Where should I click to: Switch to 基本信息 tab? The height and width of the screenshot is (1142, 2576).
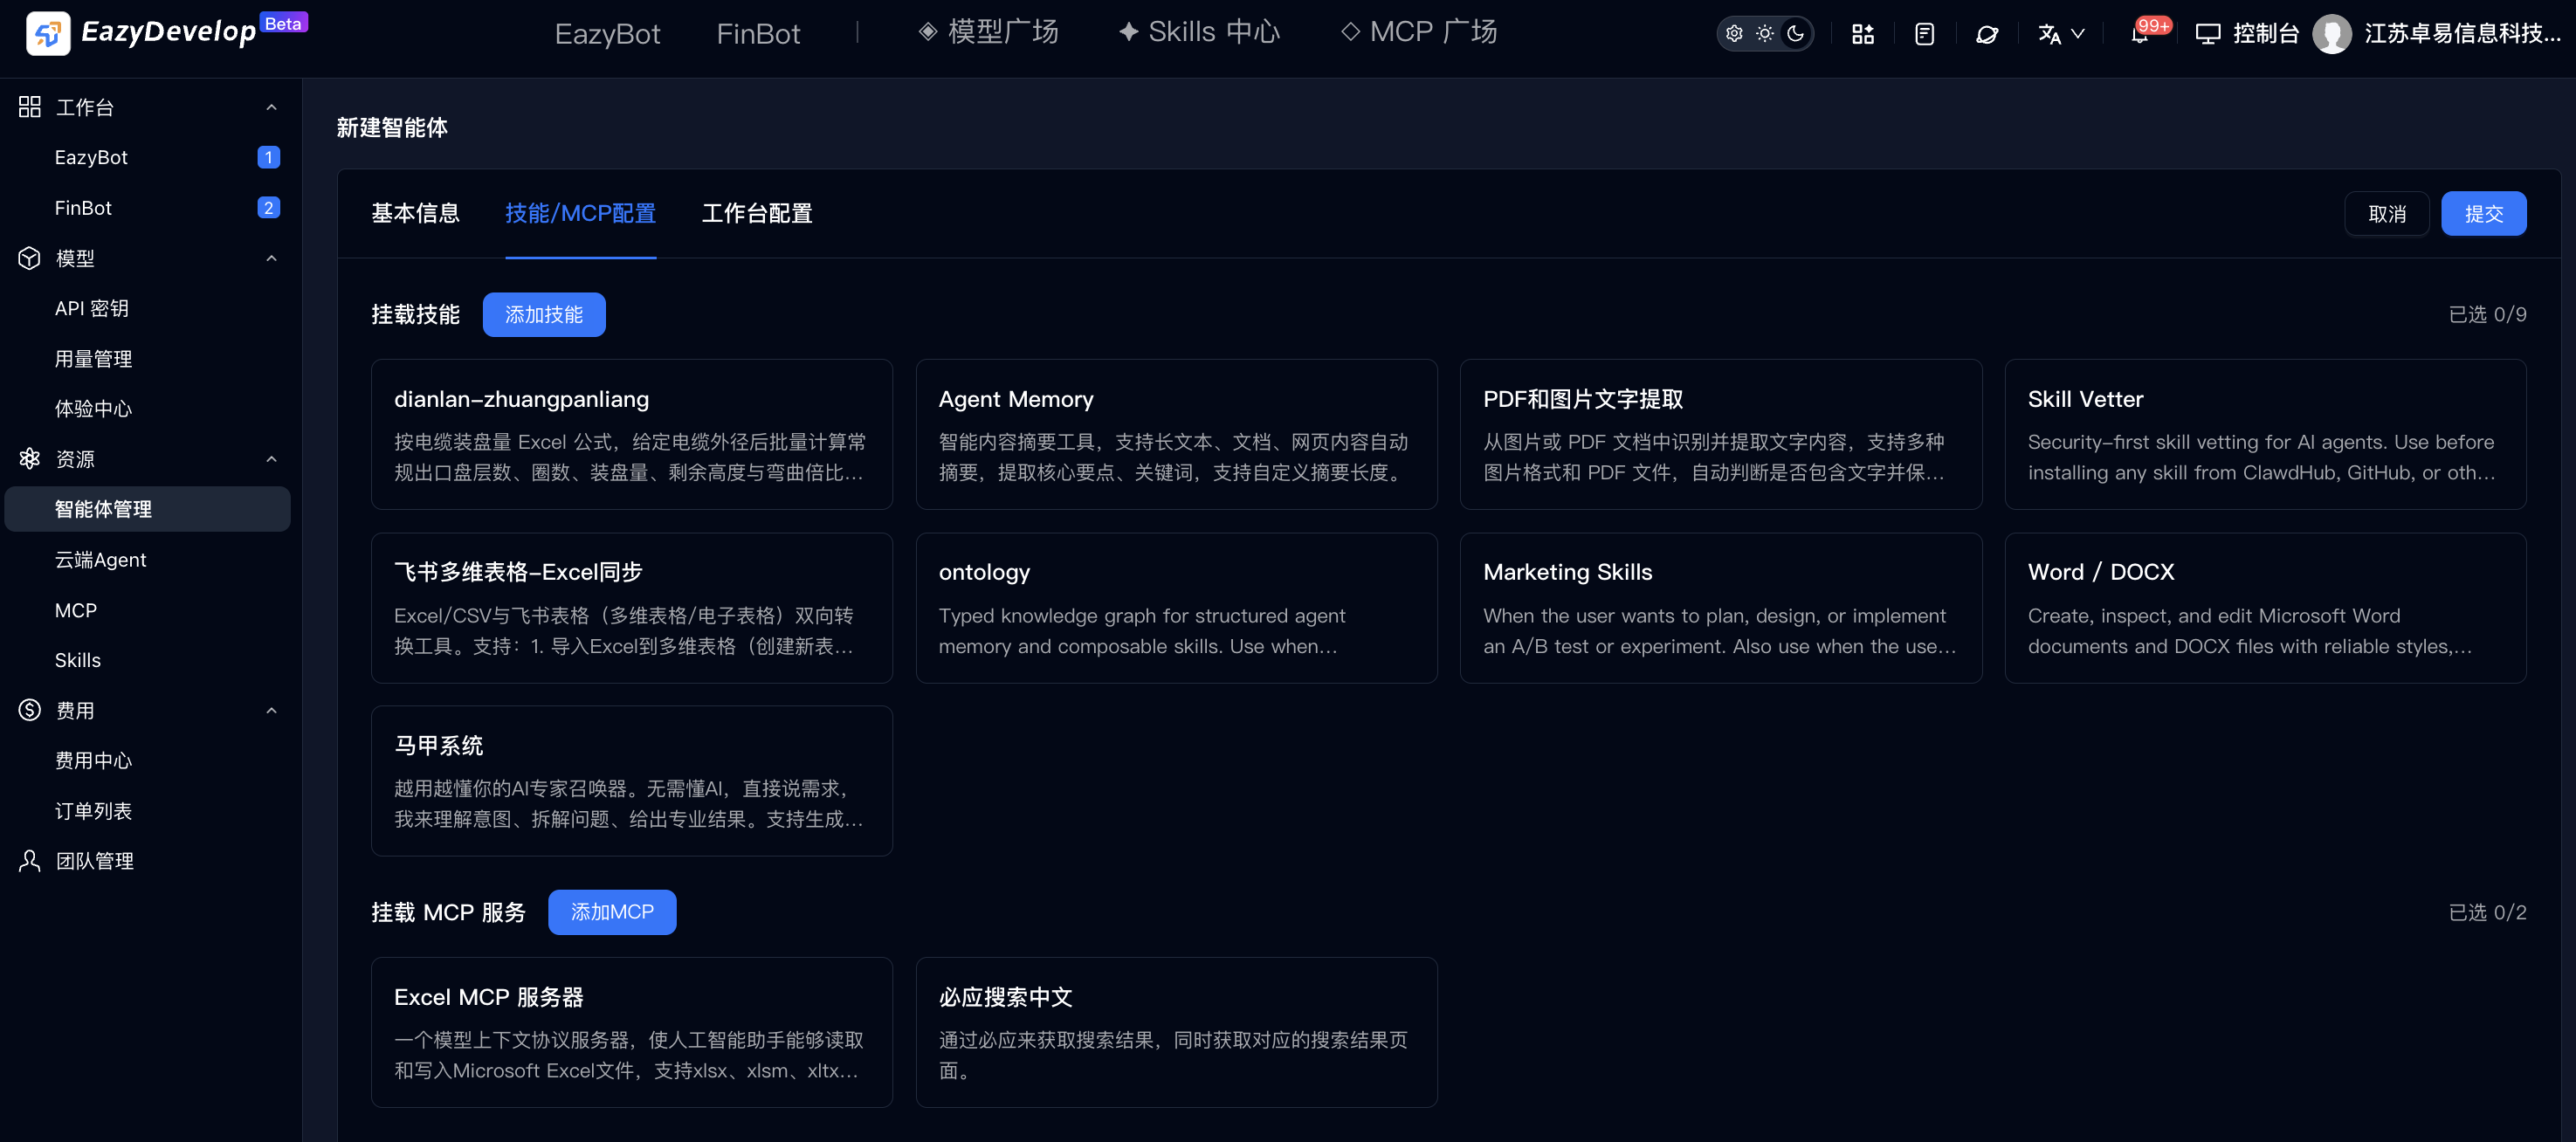click(415, 213)
